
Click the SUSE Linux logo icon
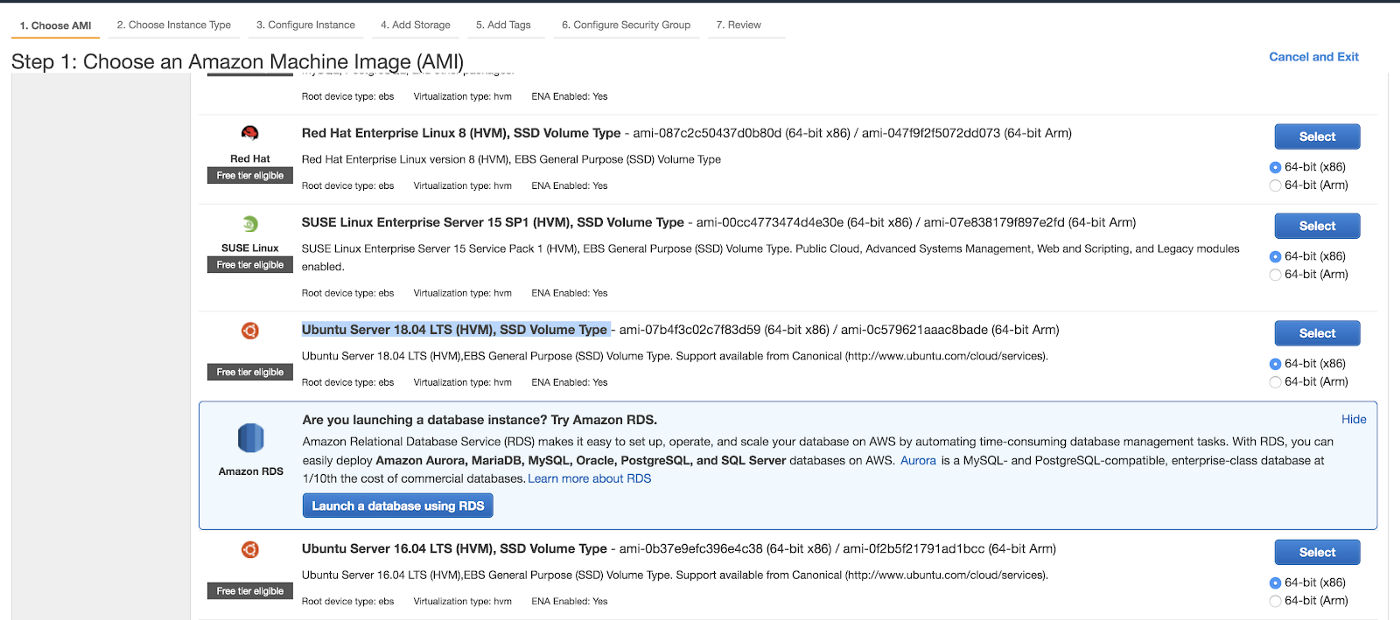point(250,223)
